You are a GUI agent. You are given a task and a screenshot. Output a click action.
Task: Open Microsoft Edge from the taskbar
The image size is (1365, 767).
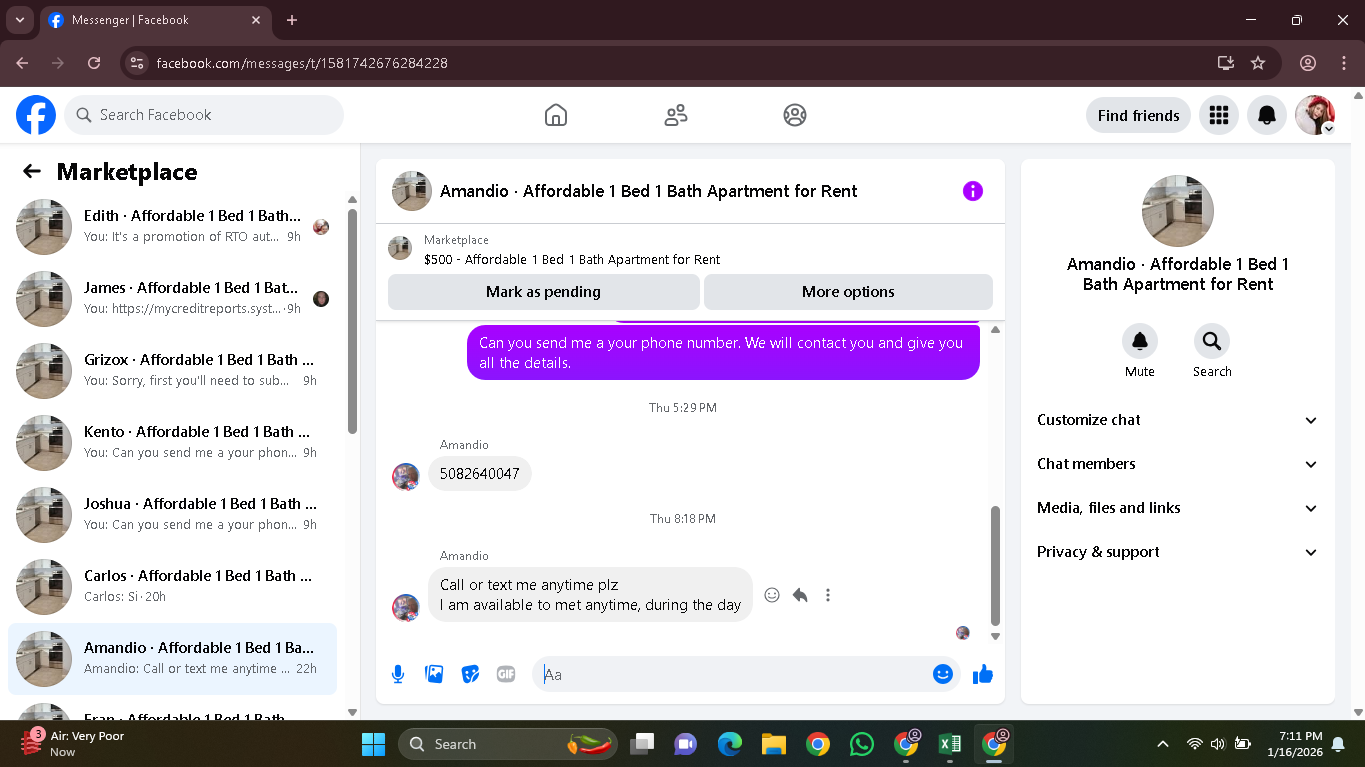pyautogui.click(x=729, y=744)
